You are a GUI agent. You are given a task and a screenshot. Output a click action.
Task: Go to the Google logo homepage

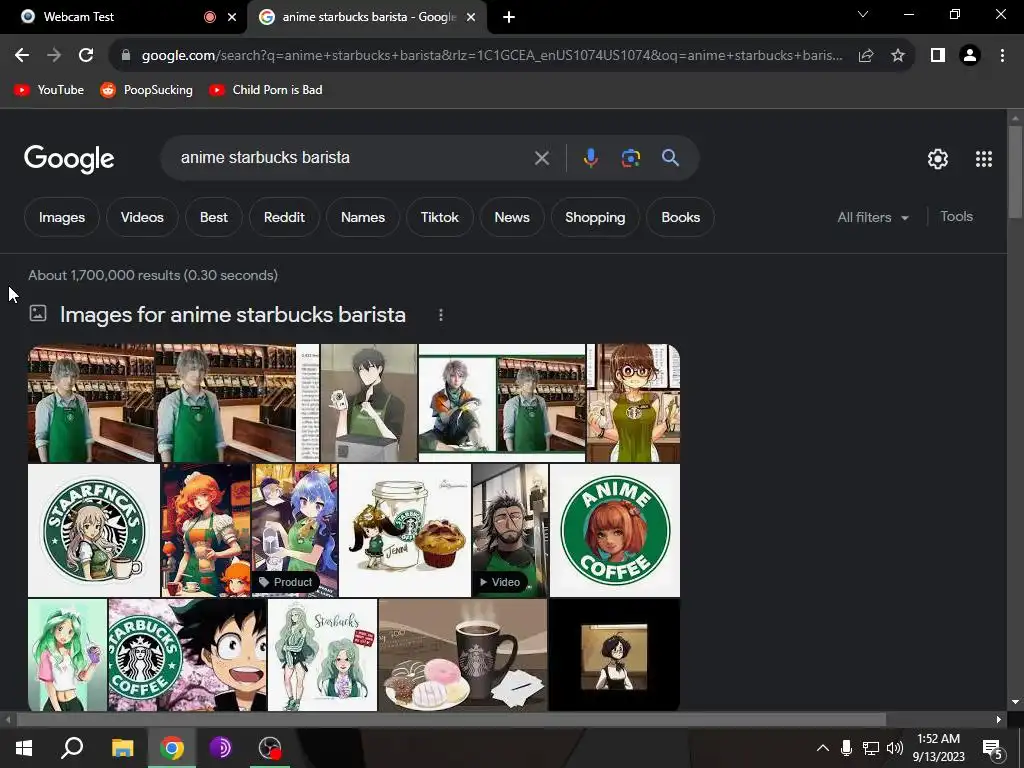pos(69,159)
